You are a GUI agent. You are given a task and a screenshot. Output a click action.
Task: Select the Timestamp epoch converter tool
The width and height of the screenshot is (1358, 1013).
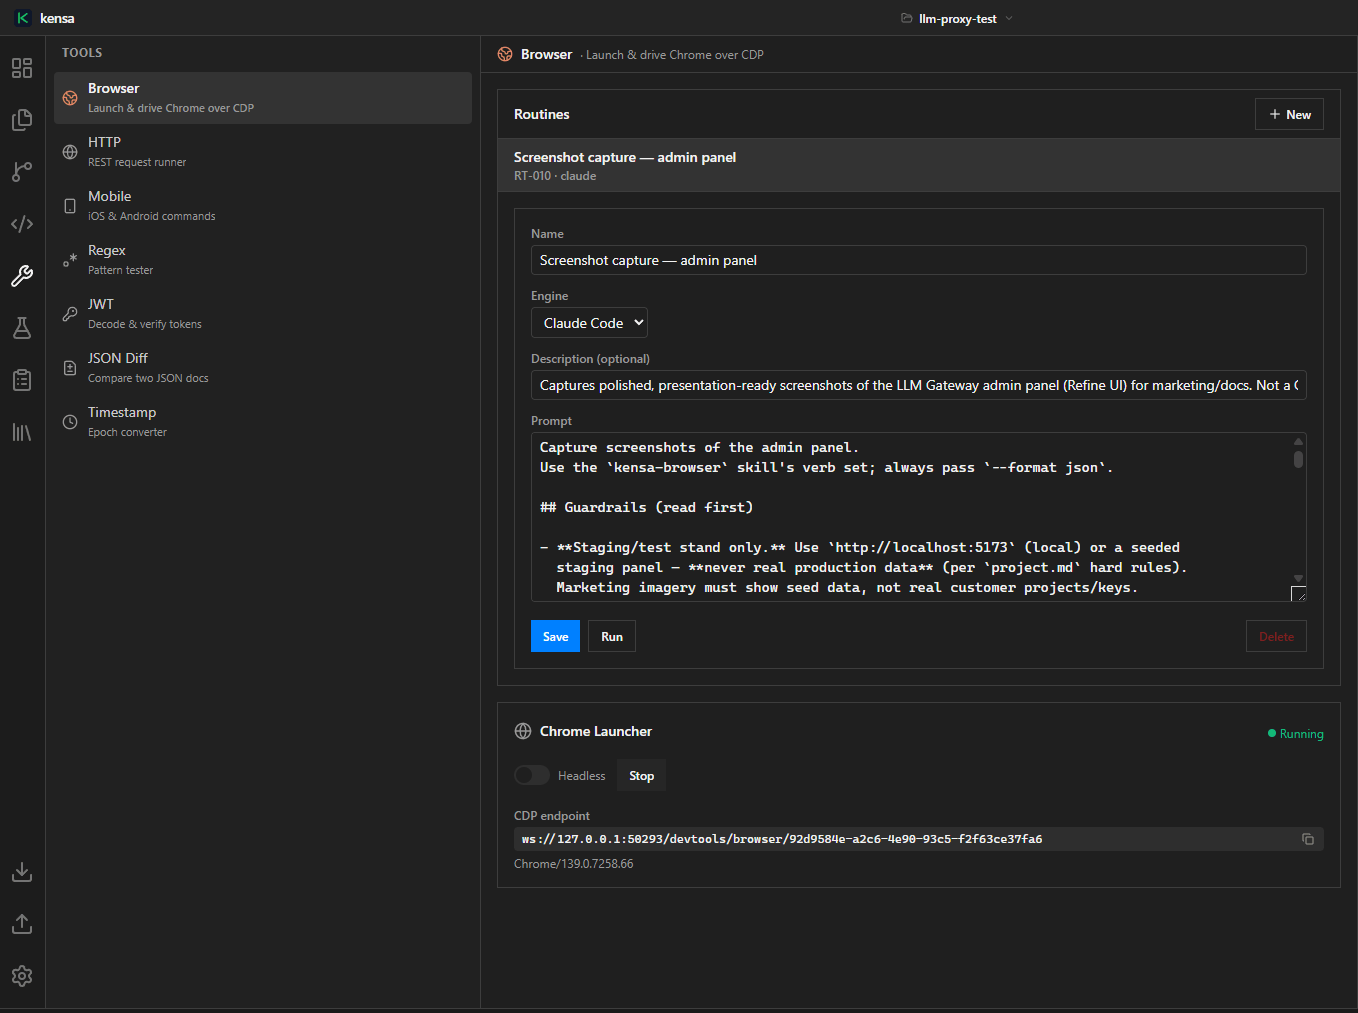point(263,422)
